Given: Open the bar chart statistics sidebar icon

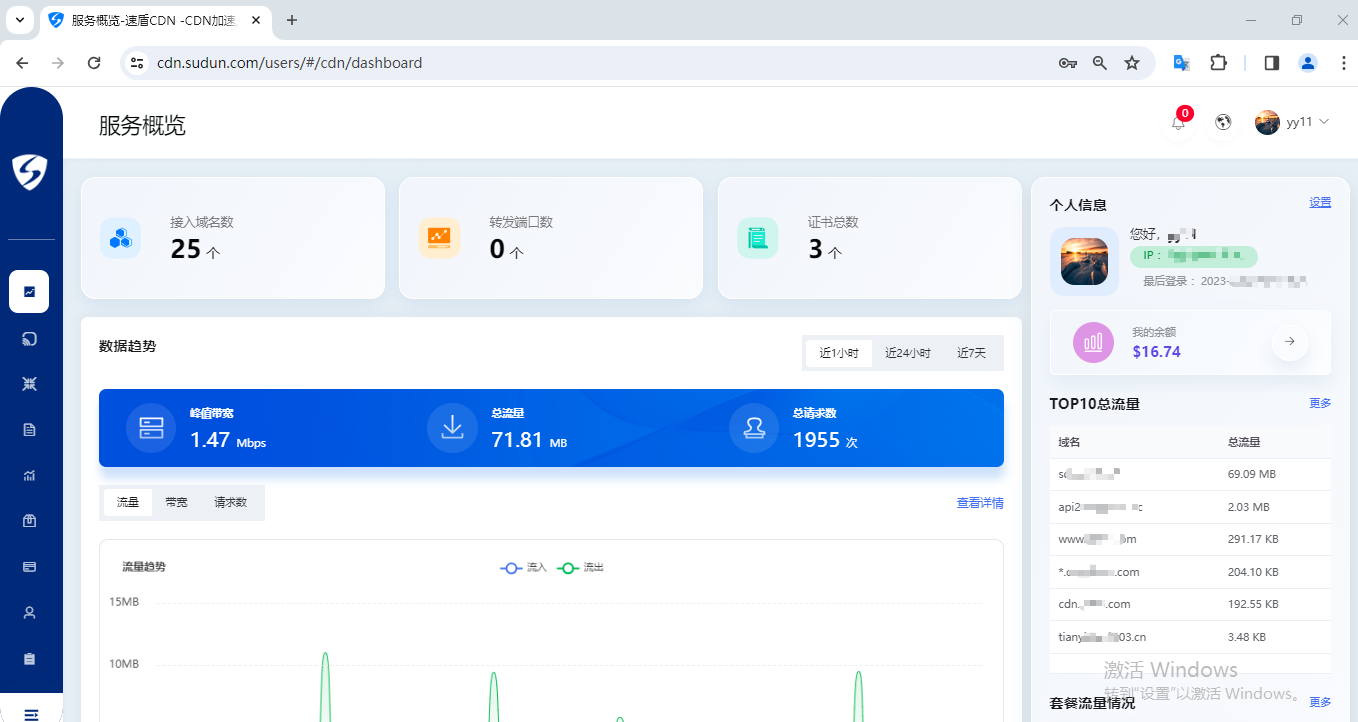Looking at the screenshot, I should [29, 476].
